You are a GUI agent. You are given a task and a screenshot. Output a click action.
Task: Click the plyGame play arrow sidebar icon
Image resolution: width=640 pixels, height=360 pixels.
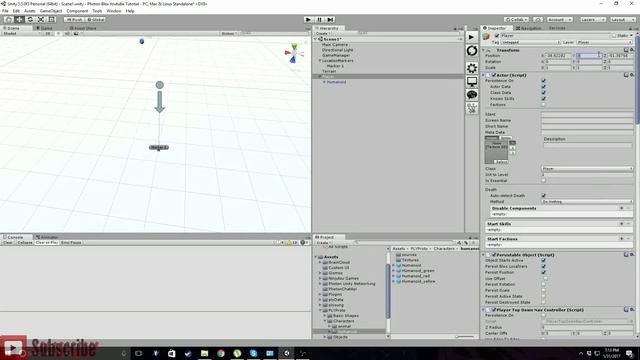coord(472,37)
